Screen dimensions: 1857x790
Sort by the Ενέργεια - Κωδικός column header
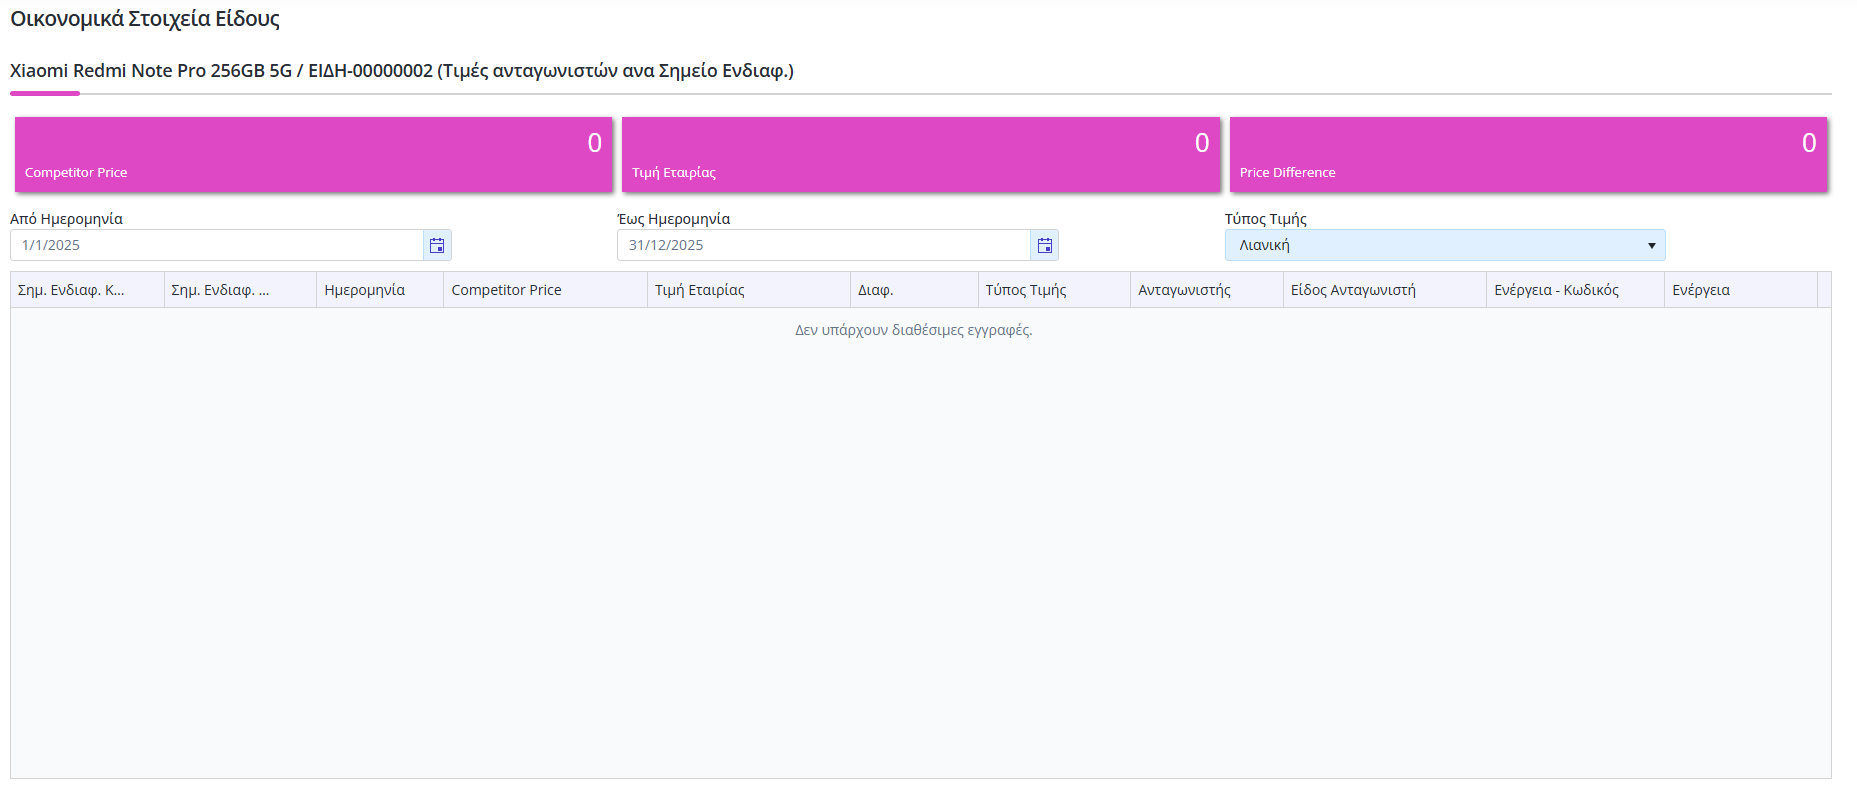pos(1576,290)
